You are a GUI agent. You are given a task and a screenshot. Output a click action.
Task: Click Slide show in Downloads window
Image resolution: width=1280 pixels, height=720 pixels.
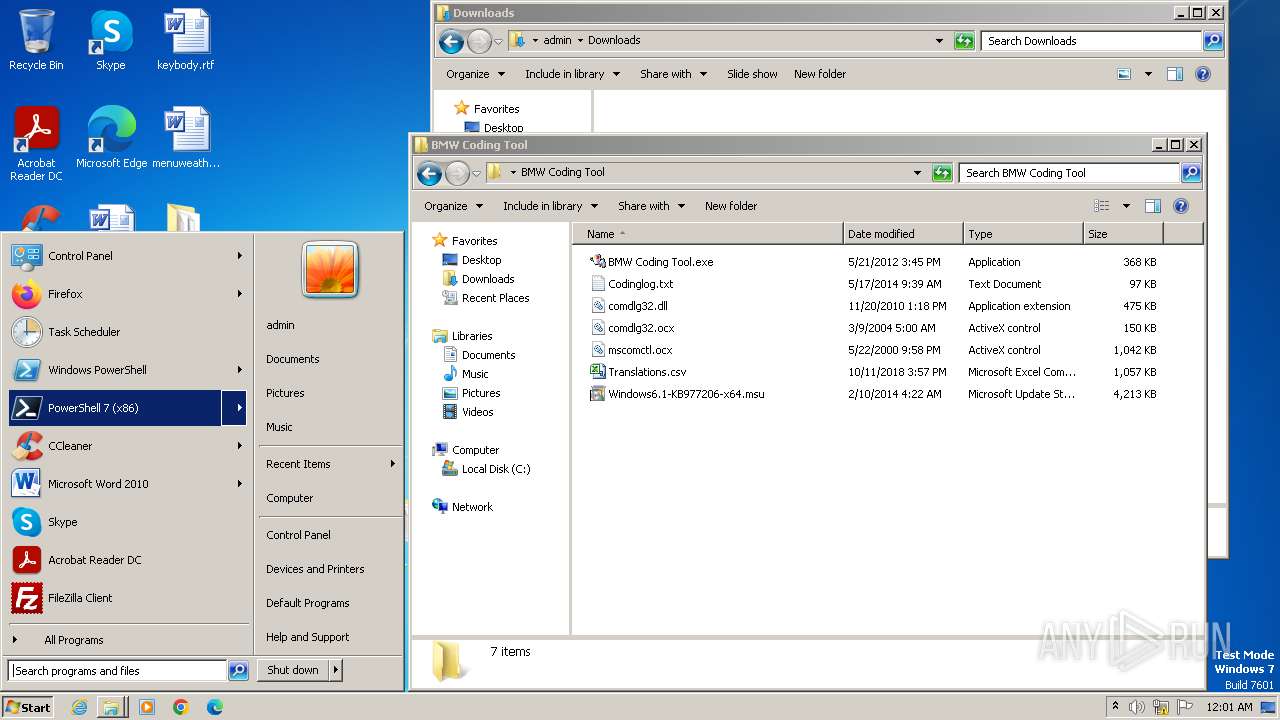[752, 74]
